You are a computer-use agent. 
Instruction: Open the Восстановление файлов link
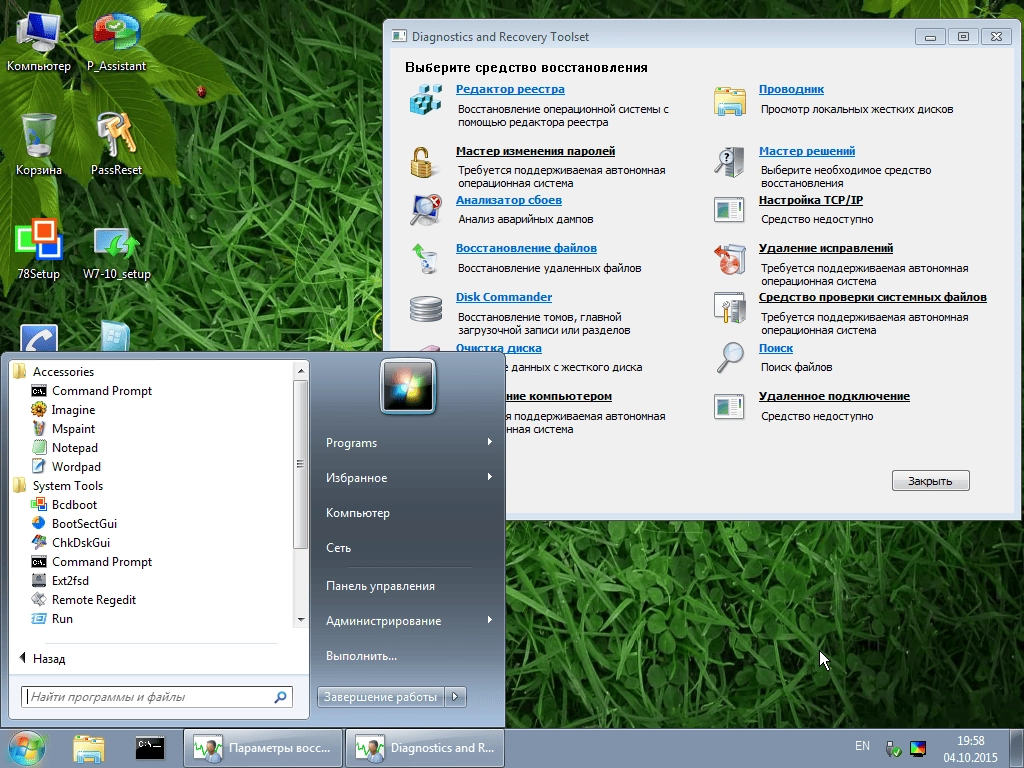pyautogui.click(x=526, y=248)
